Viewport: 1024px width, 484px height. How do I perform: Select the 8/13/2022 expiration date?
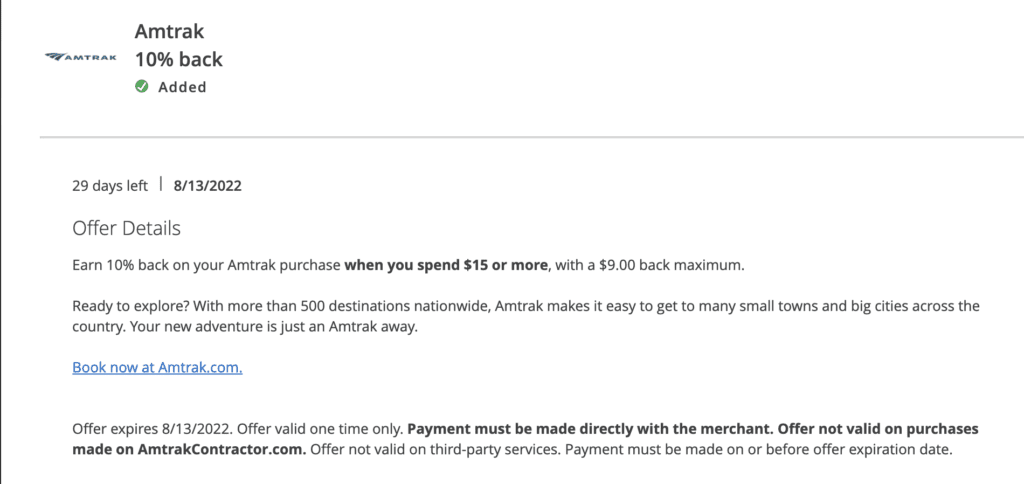pyautogui.click(x=208, y=186)
